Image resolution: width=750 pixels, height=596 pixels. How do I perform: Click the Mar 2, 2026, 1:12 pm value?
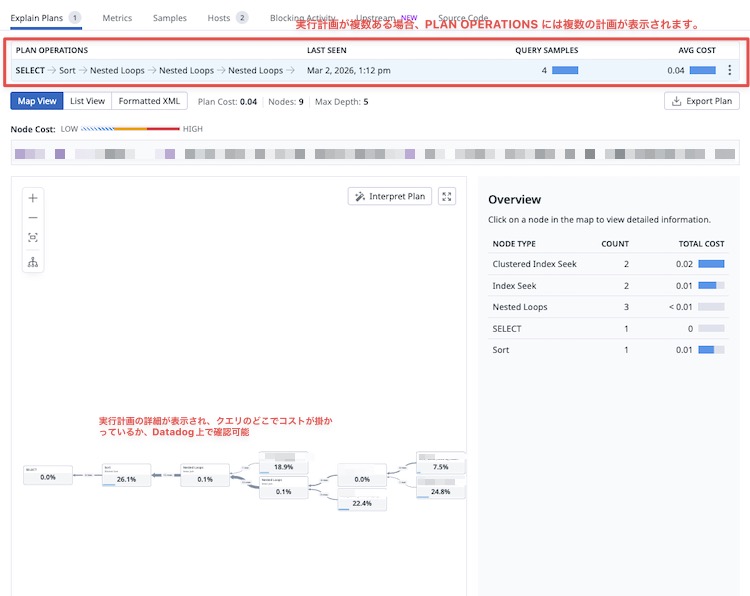coord(349,70)
